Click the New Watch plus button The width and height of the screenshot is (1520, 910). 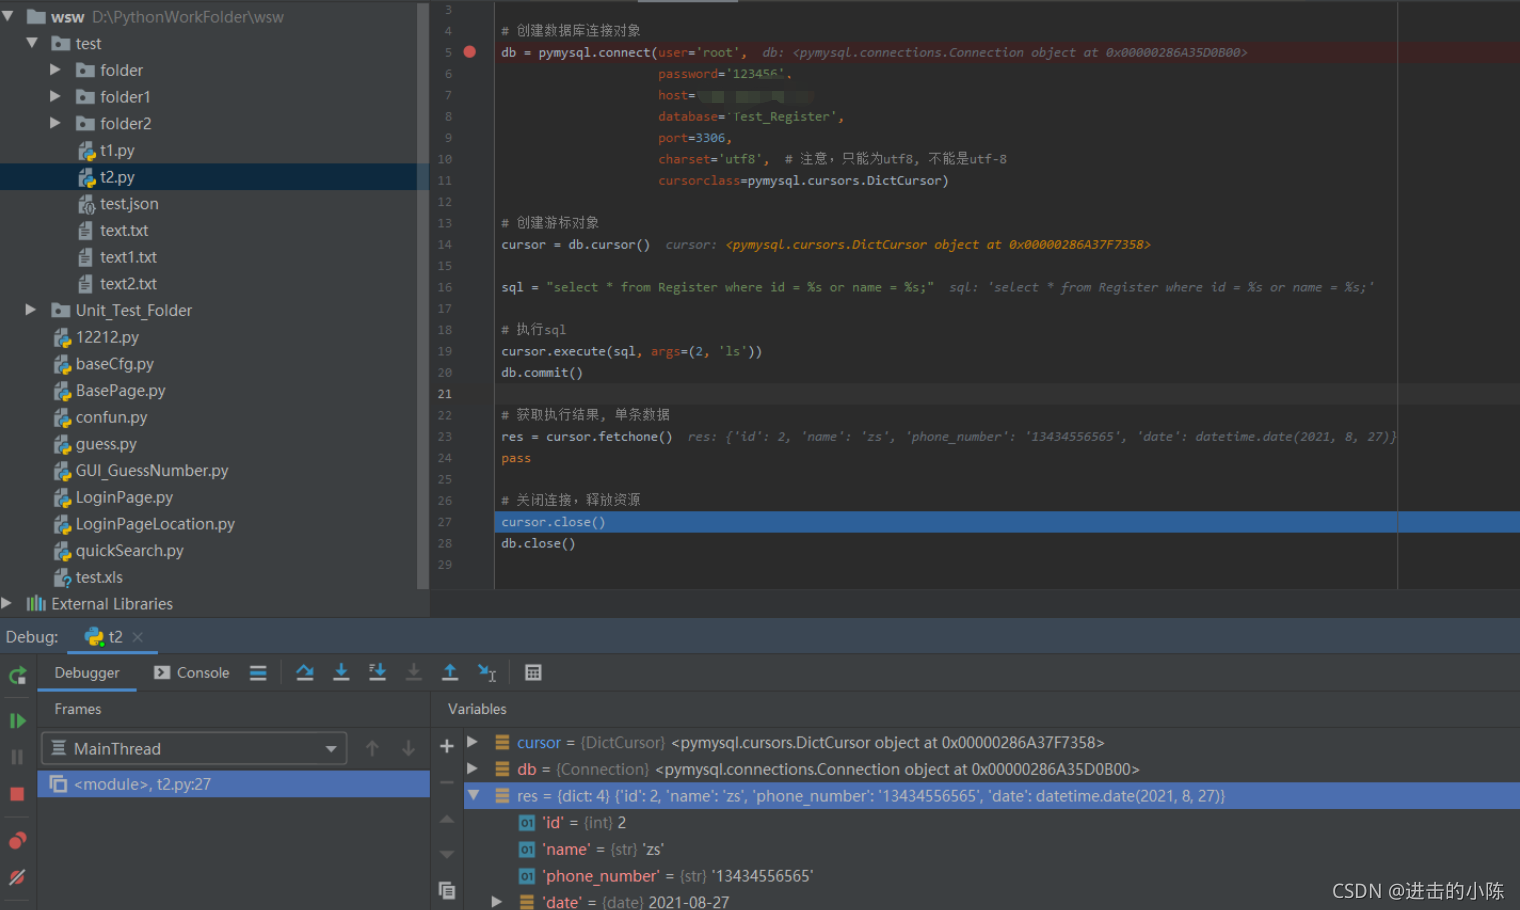(x=446, y=744)
